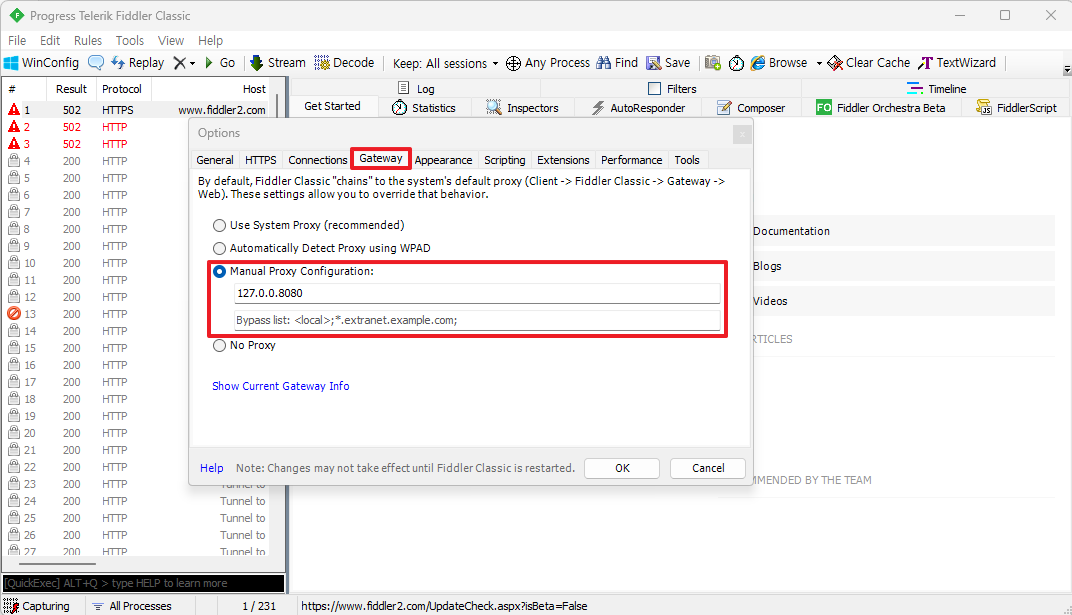
Task: Open the AutoResponder tab
Action: tap(639, 108)
